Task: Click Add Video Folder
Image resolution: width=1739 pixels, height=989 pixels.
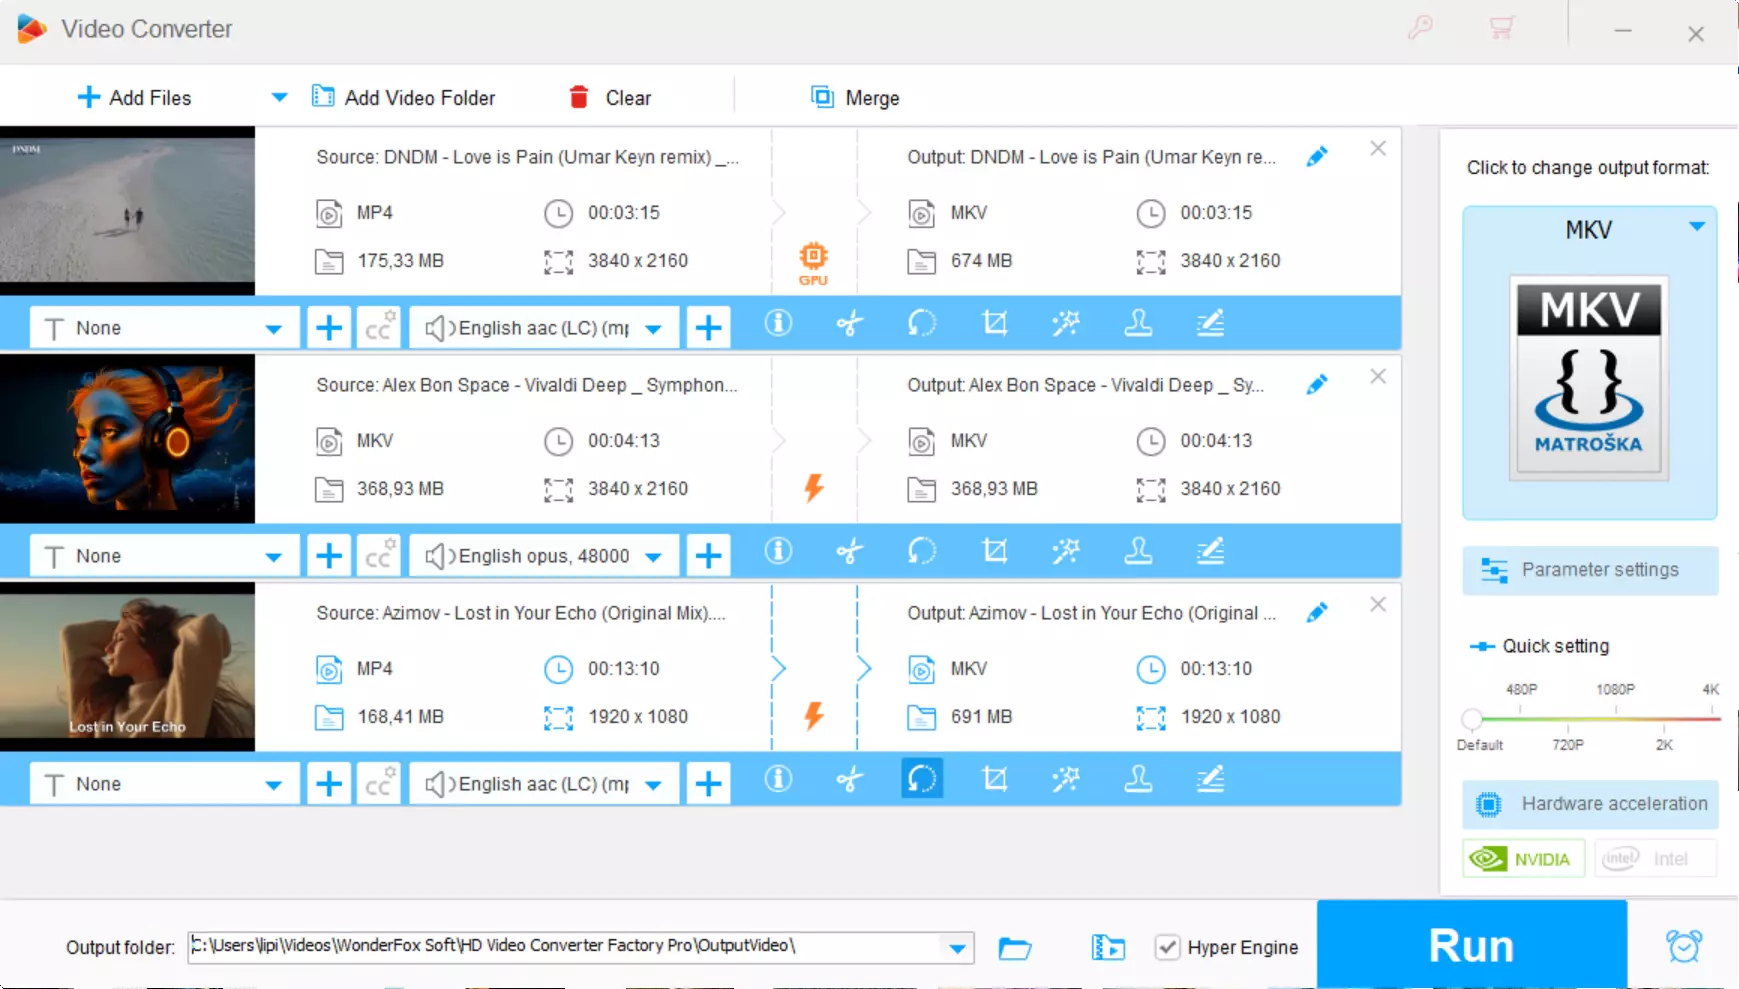Action: [x=403, y=97]
